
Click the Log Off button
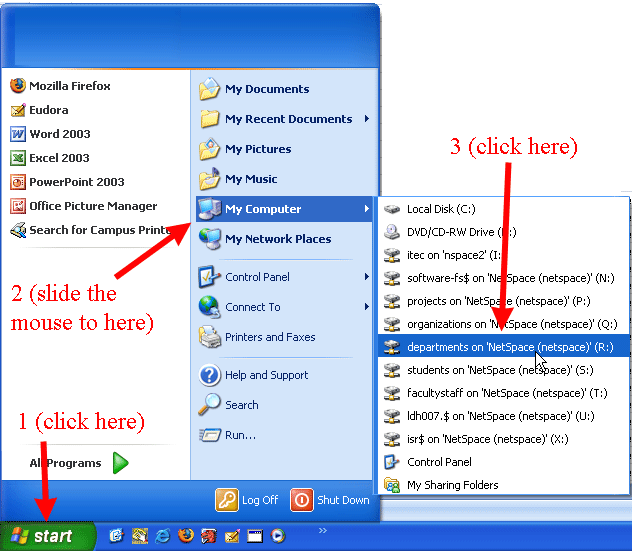click(x=247, y=500)
